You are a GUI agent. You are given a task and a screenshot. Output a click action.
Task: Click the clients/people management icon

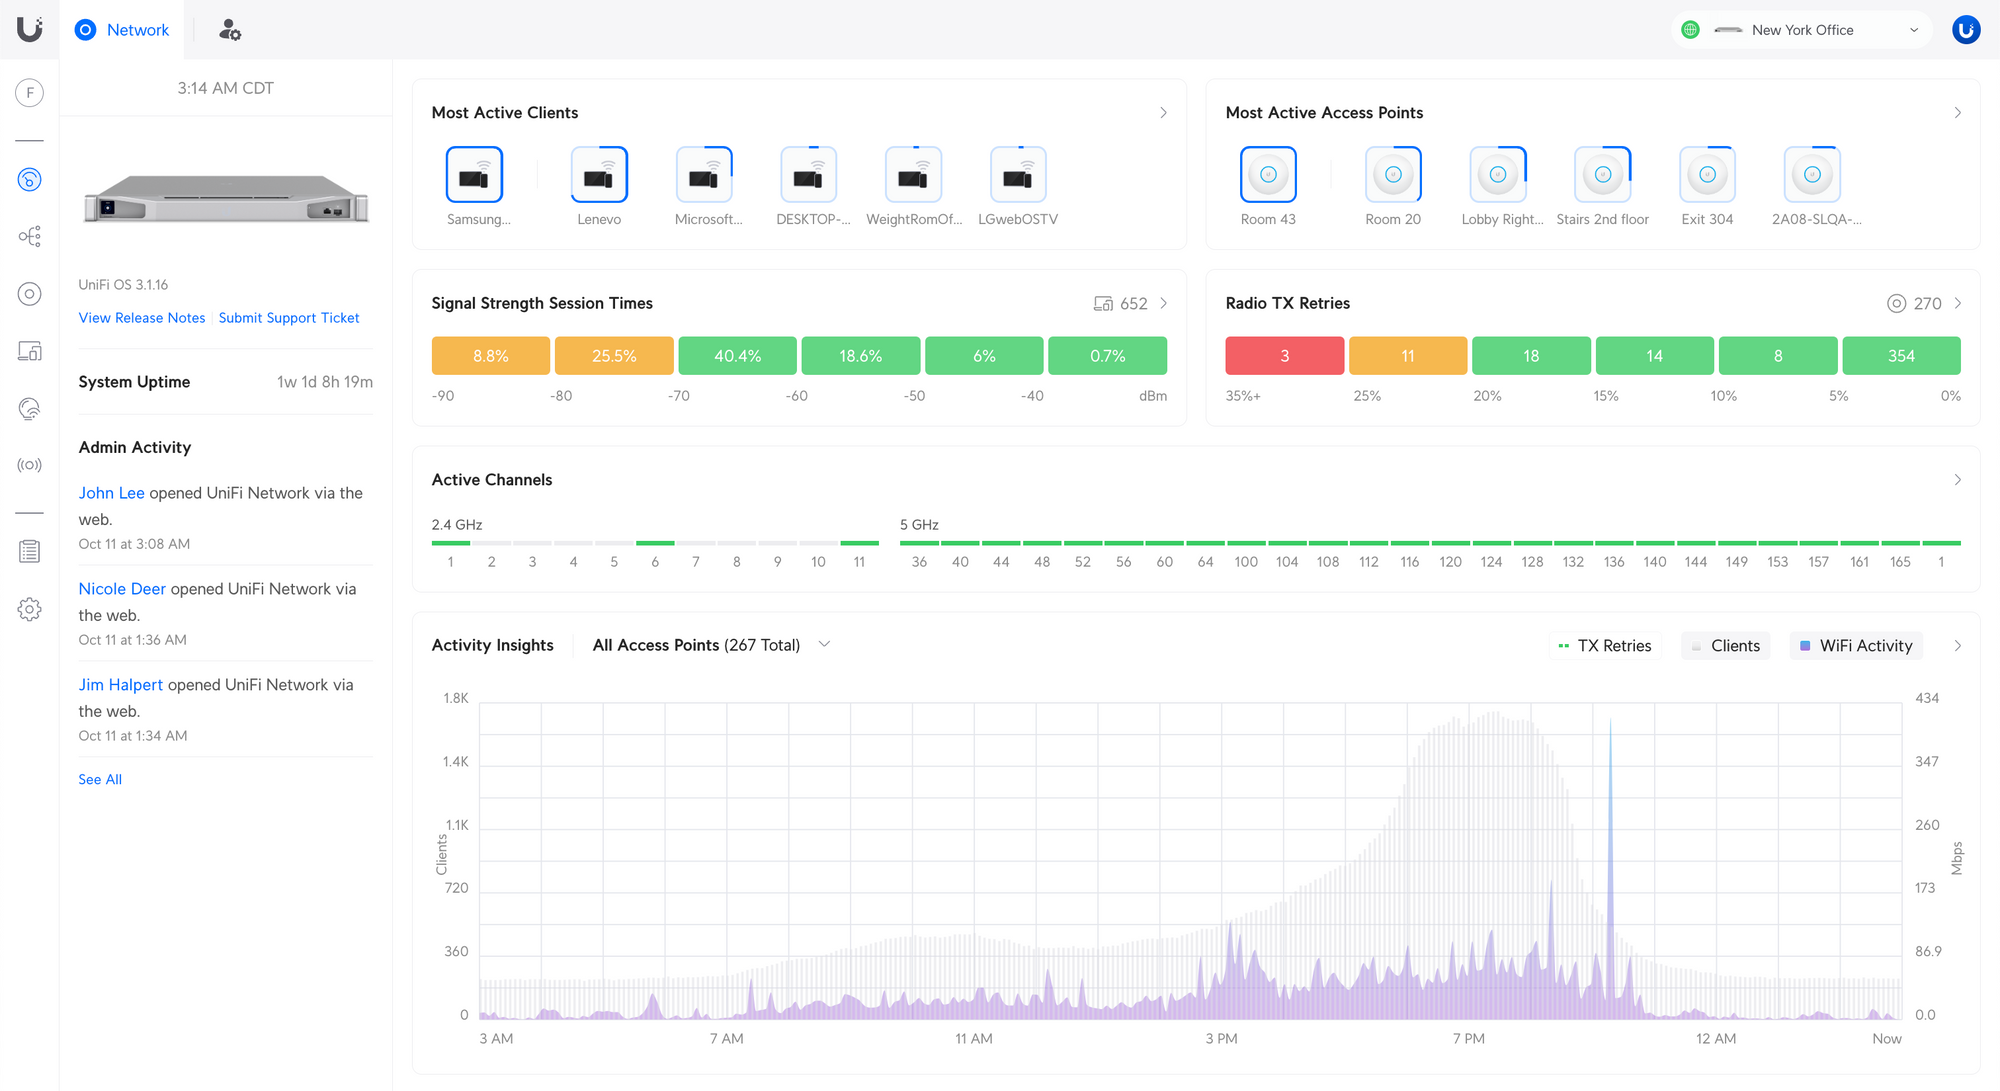coord(228,28)
